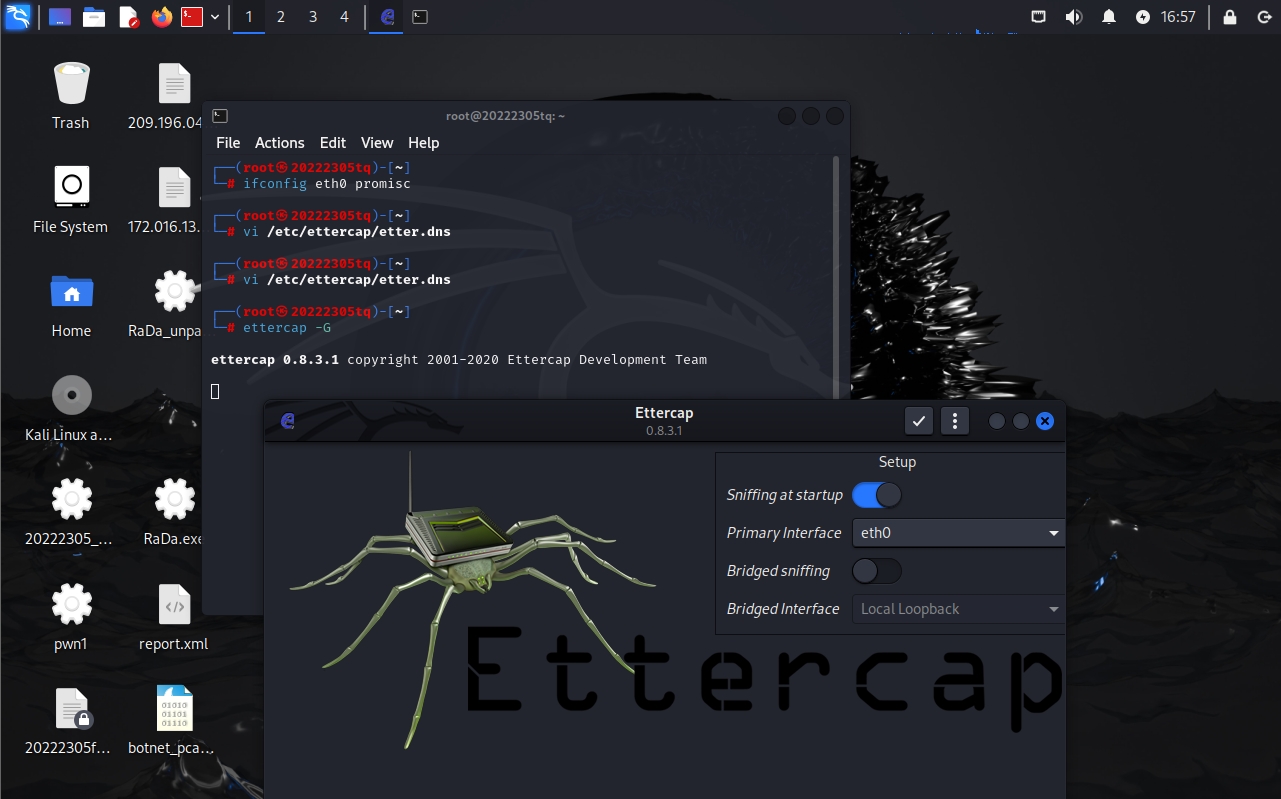Expand the terminal launcher dropdown arrow

pyautogui.click(x=215, y=17)
